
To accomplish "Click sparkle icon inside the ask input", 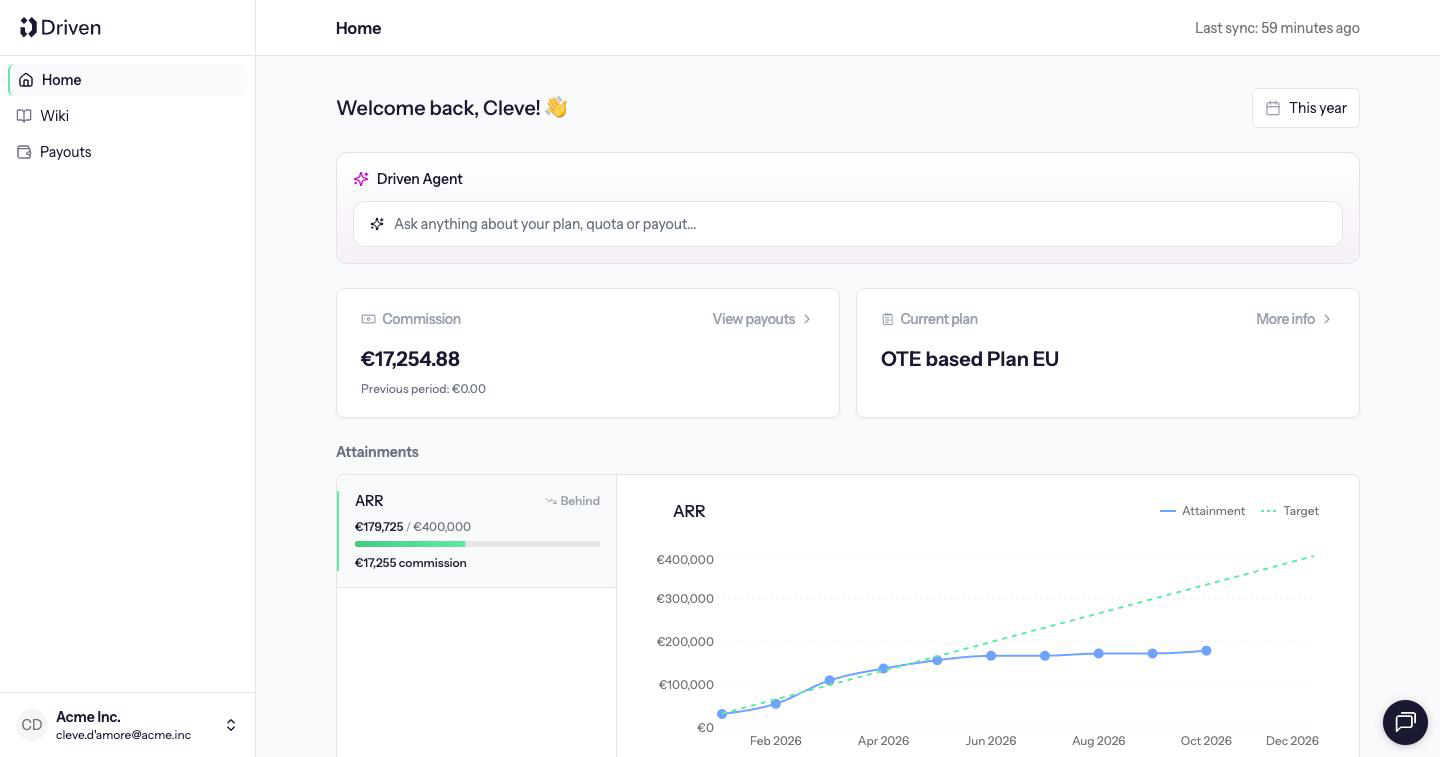I will tap(377, 224).
